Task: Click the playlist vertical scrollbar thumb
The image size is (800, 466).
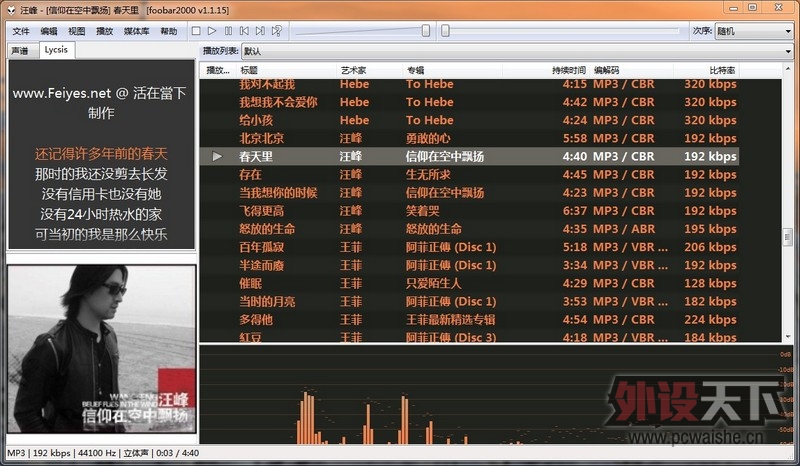Action: pyautogui.click(x=787, y=237)
